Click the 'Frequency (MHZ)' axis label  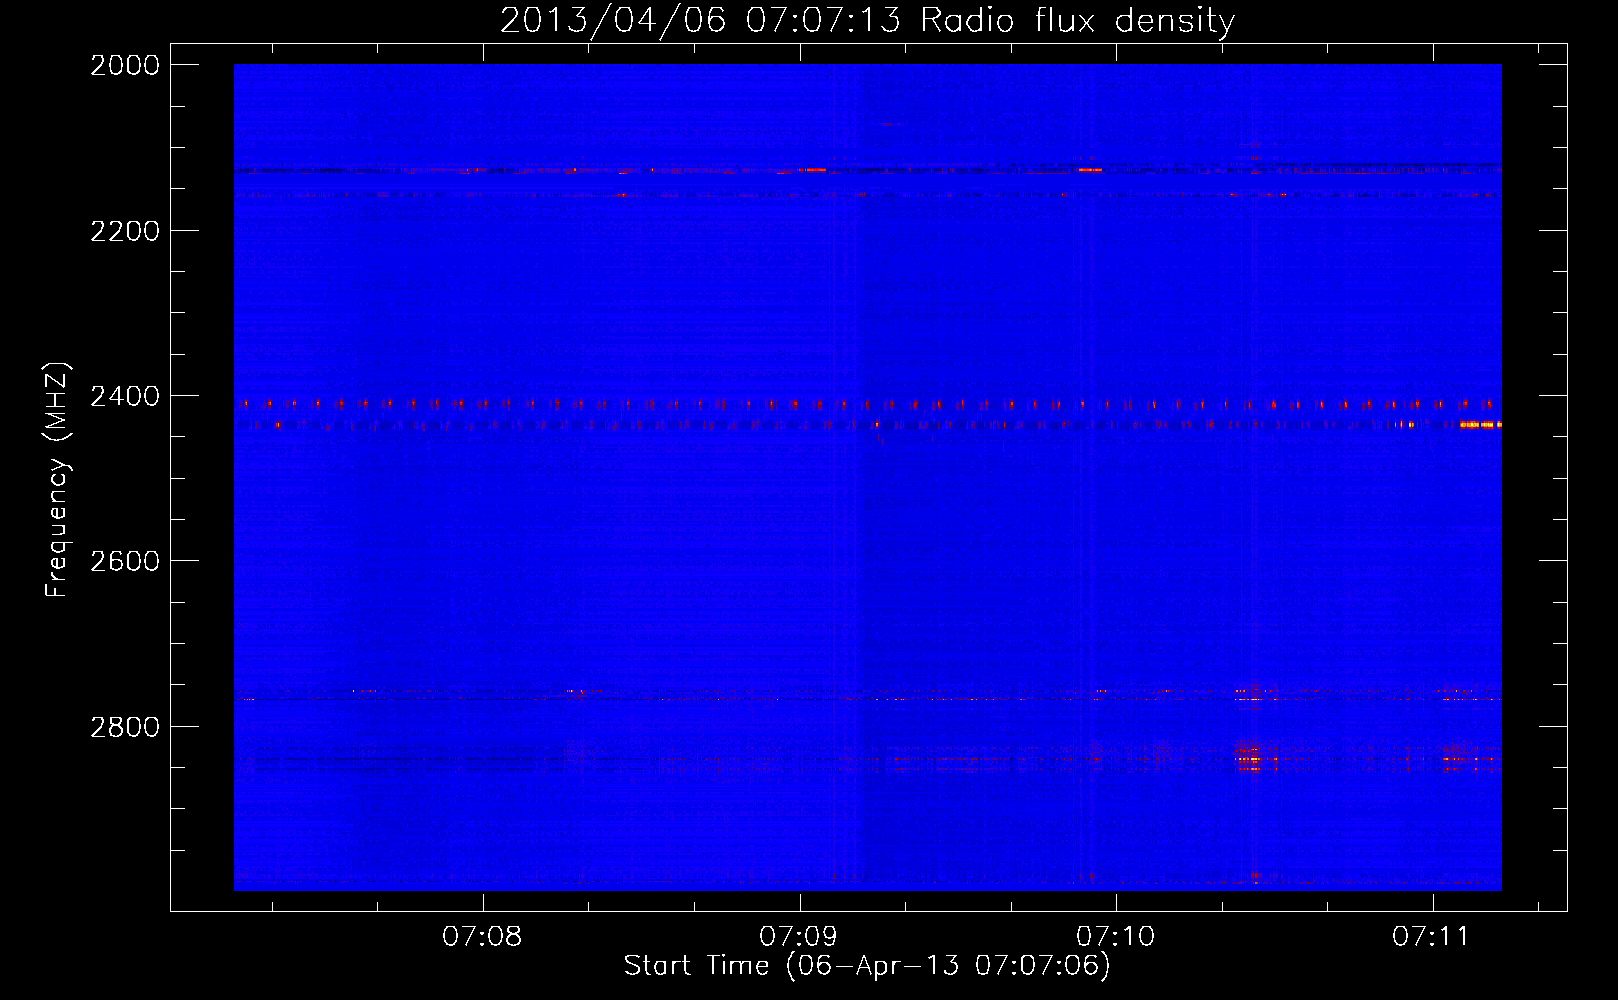click(x=57, y=479)
